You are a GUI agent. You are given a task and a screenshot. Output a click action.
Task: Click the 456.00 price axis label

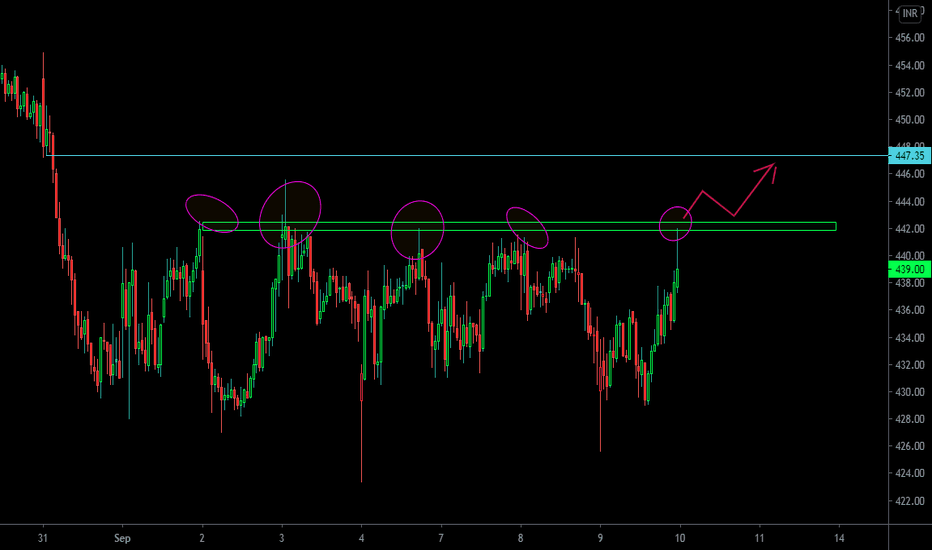click(x=910, y=38)
